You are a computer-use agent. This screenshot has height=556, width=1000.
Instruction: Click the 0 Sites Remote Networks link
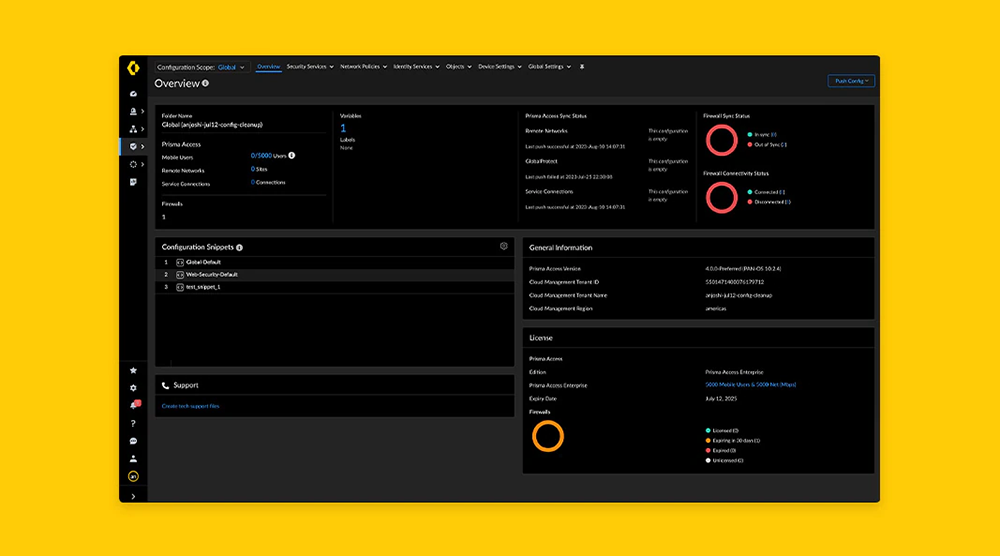[253, 169]
